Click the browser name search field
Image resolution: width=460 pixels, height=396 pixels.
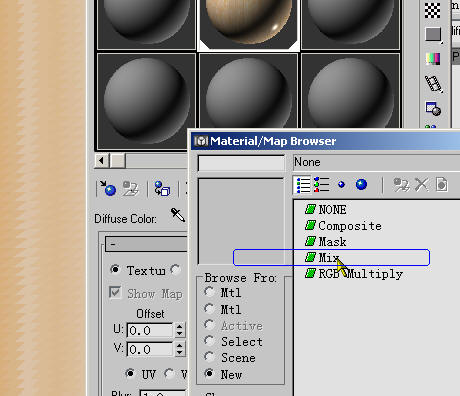click(x=241, y=163)
